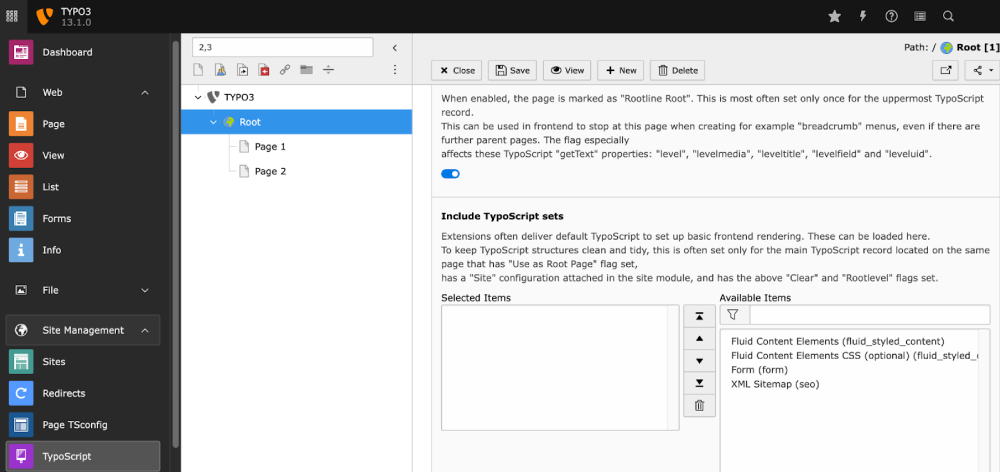Open page tree options three-dot menu

click(x=395, y=70)
